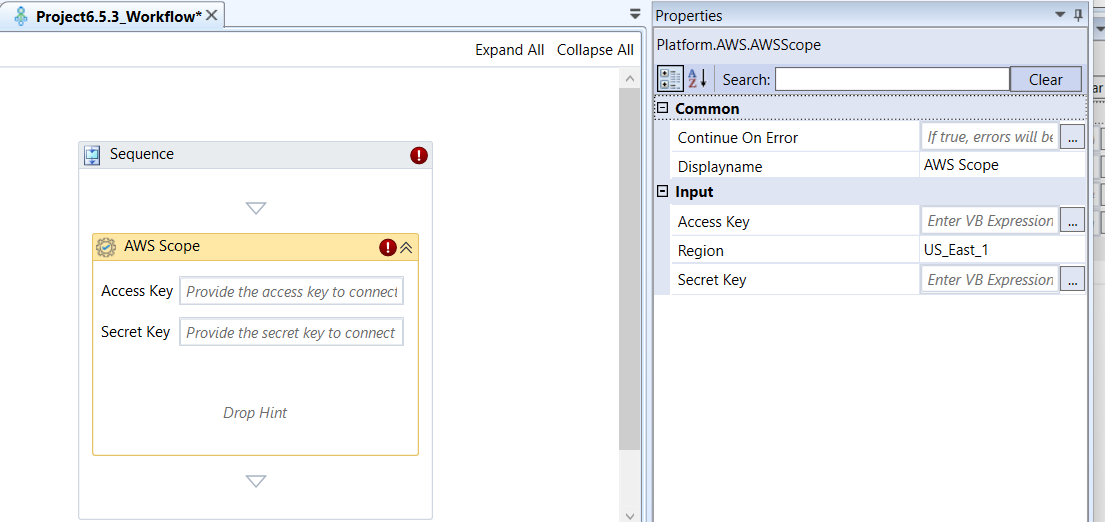Click the designer vertical scrollbar up arrow
1105x522 pixels.
(x=630, y=79)
